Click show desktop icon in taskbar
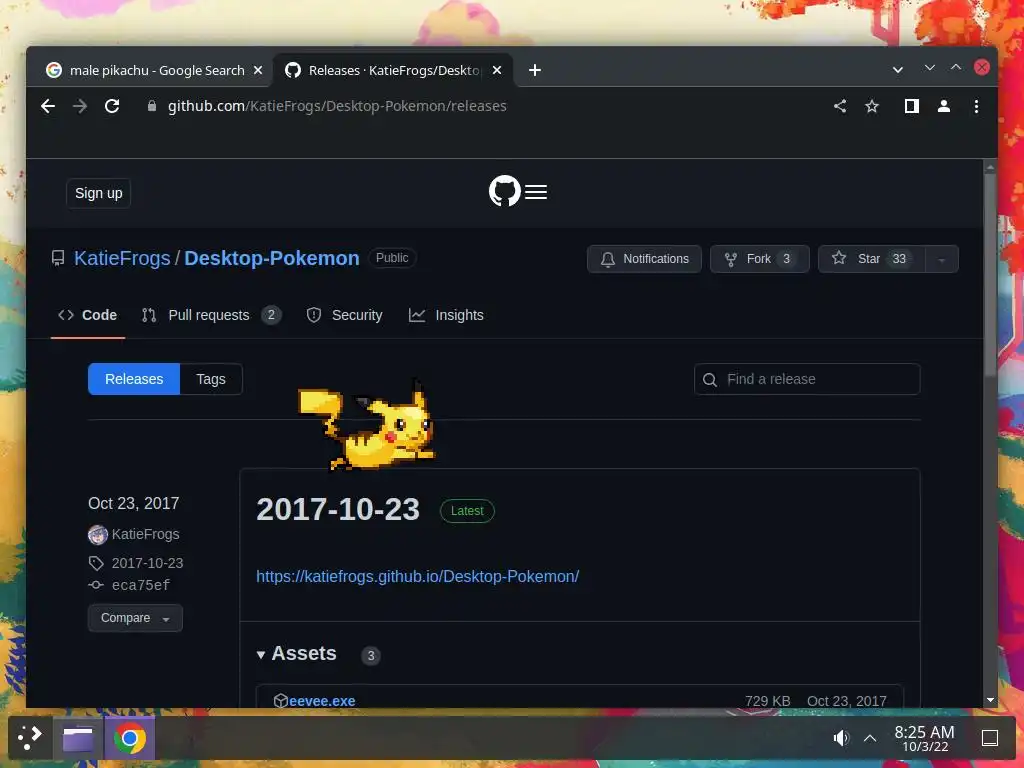This screenshot has width=1024, height=768. point(990,738)
